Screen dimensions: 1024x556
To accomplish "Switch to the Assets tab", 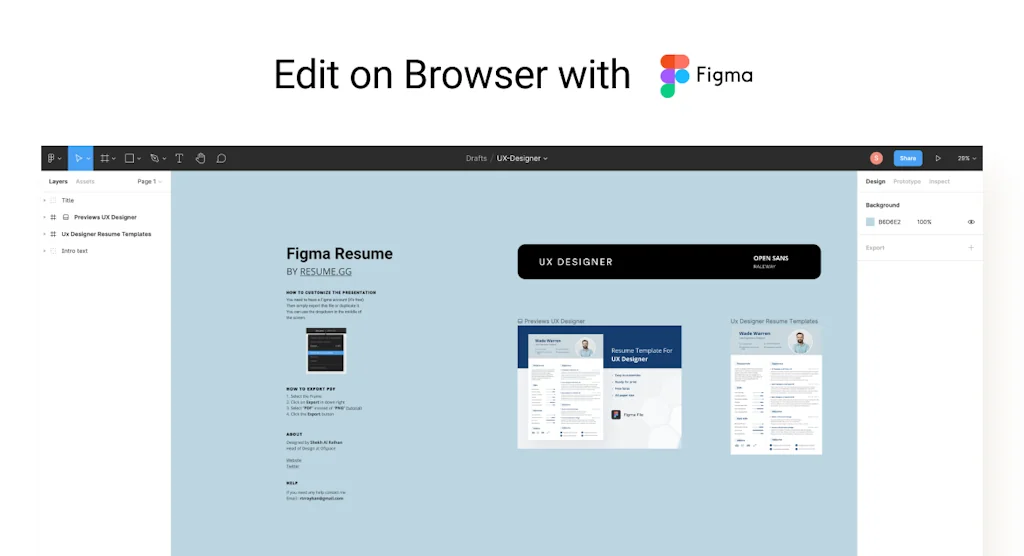I will [x=85, y=182].
